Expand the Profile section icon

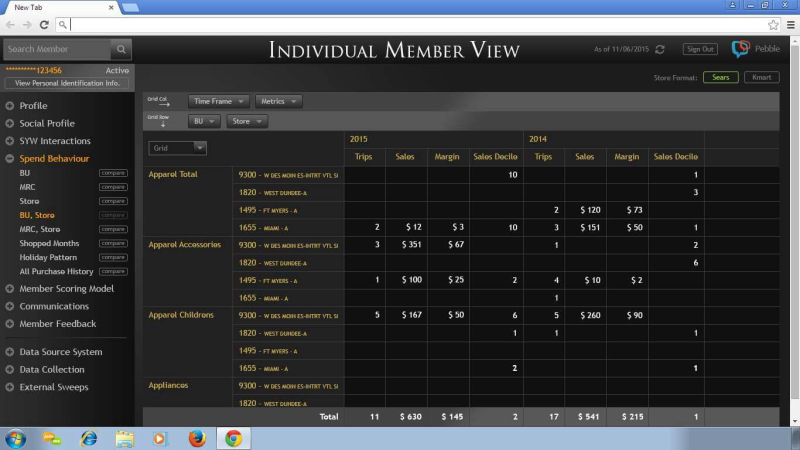10,106
